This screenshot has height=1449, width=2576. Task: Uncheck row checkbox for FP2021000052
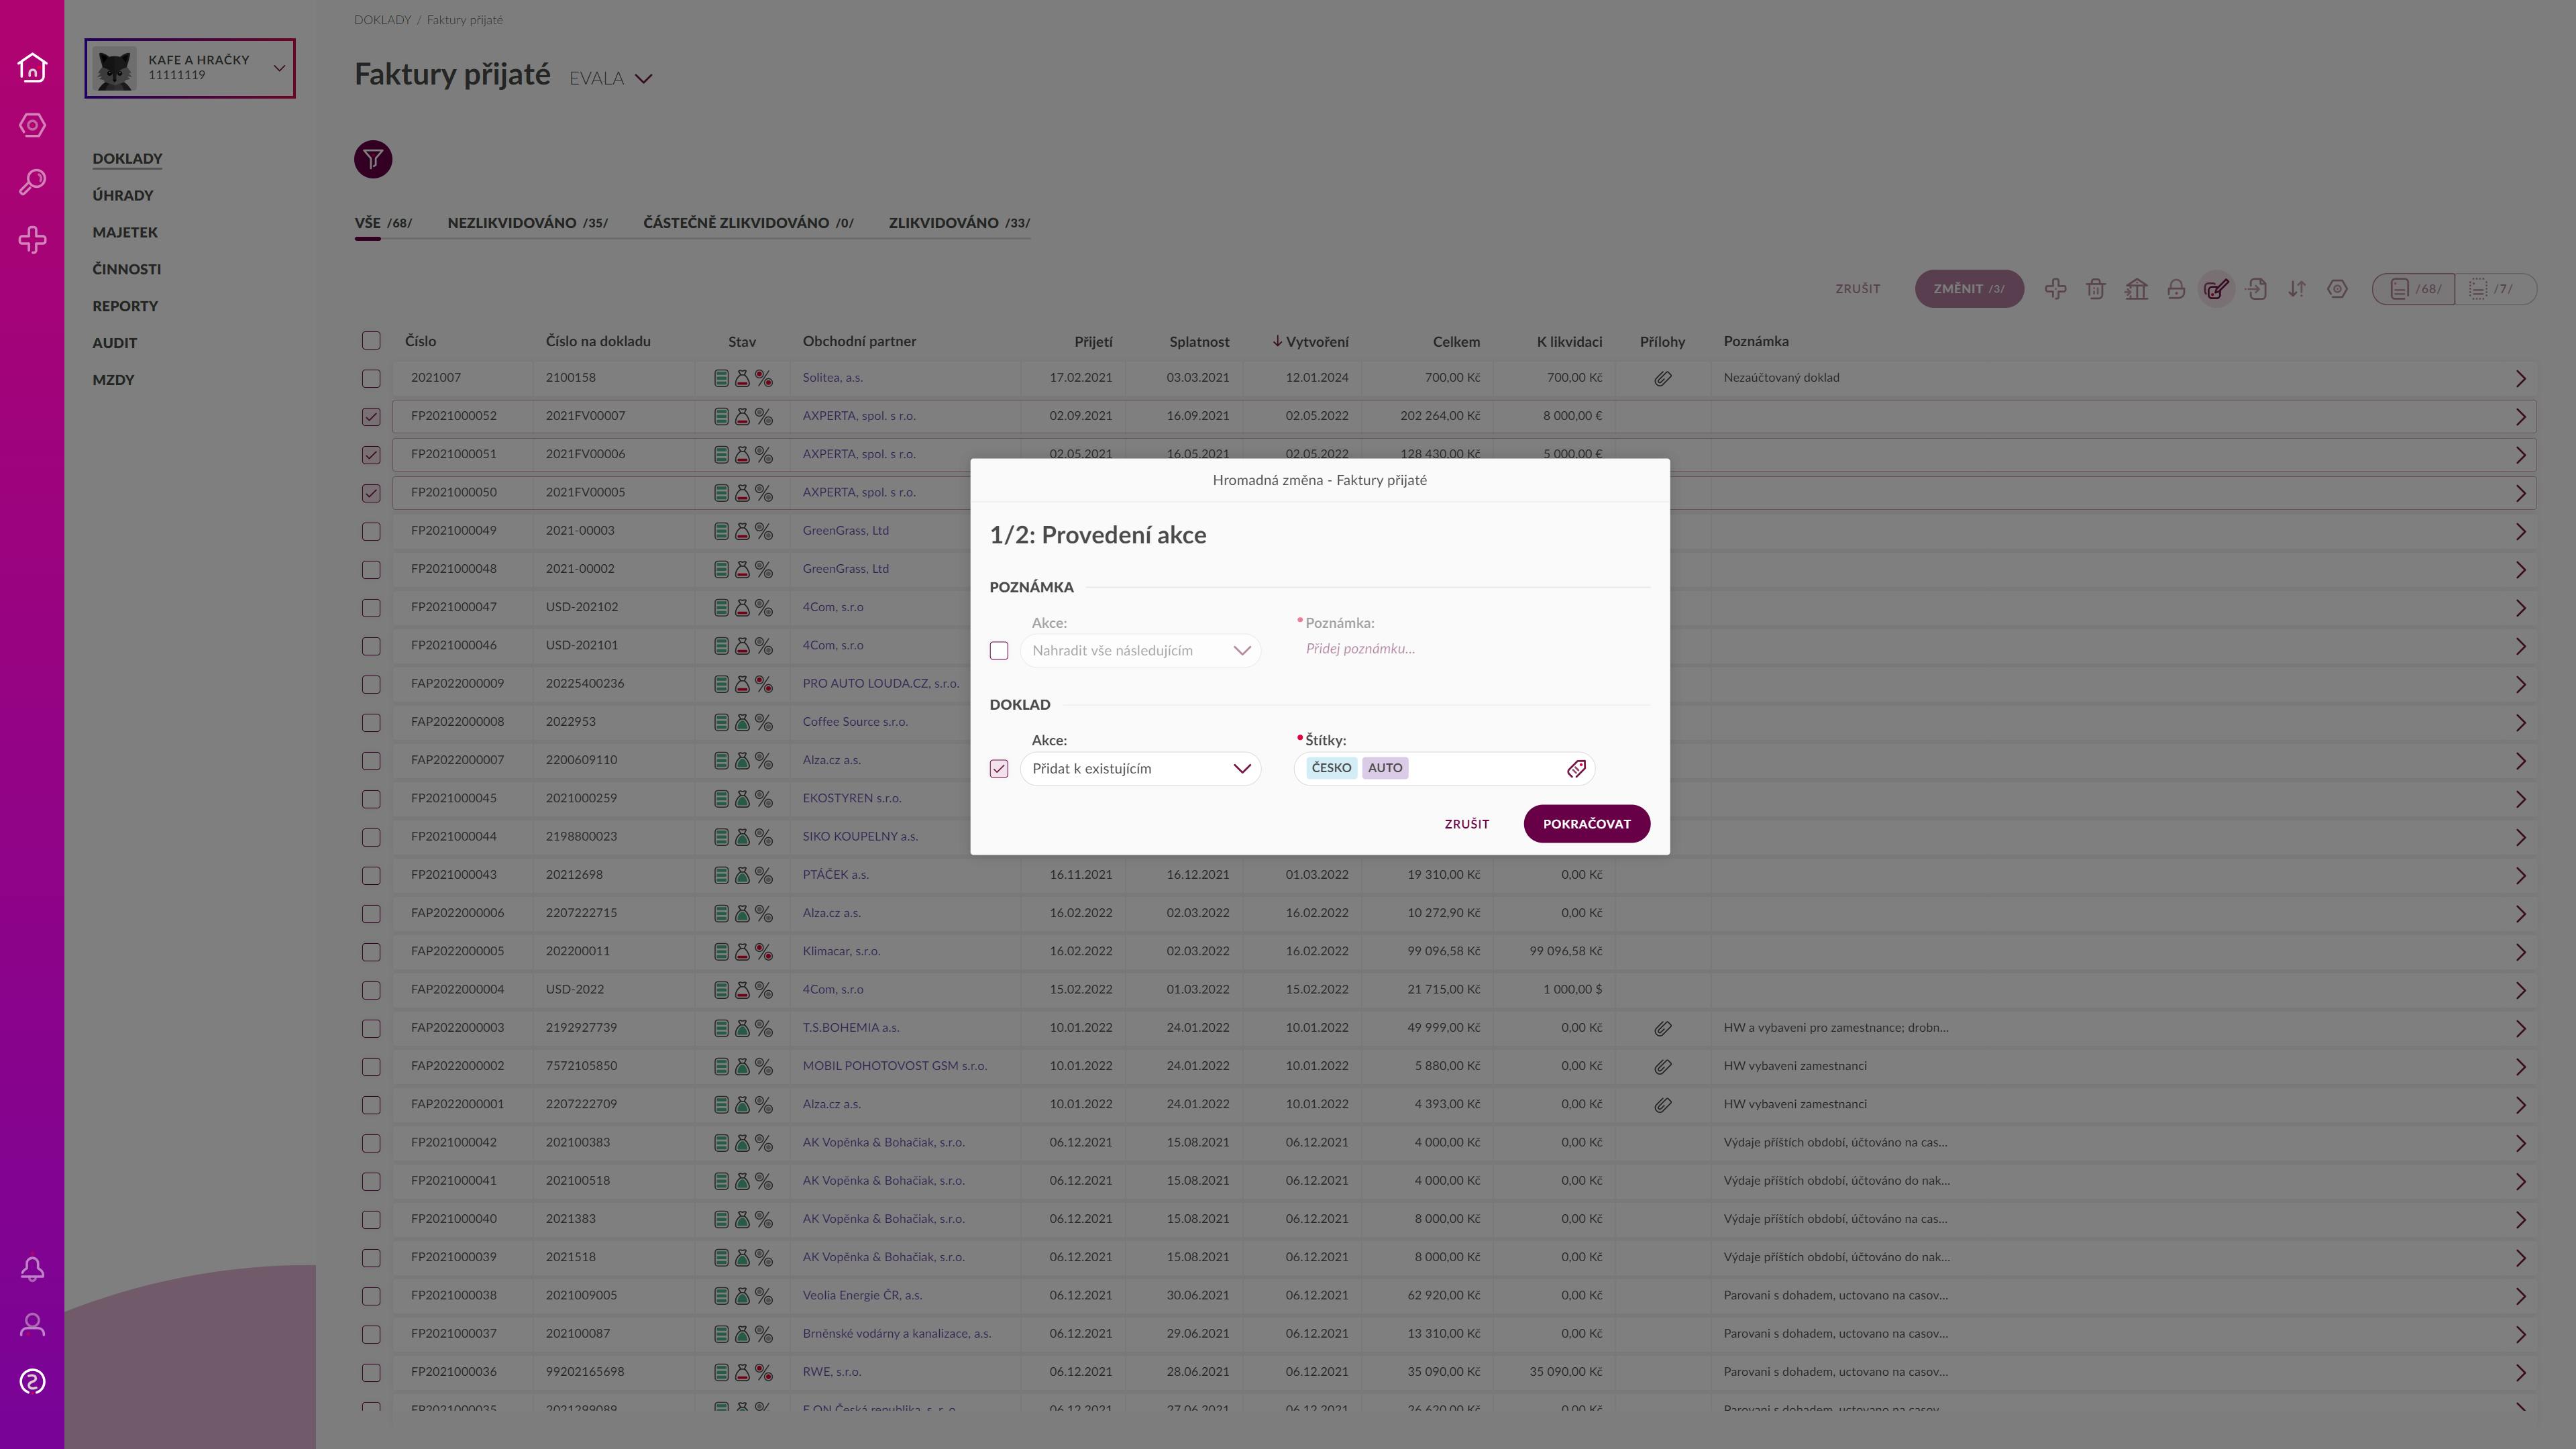(371, 417)
